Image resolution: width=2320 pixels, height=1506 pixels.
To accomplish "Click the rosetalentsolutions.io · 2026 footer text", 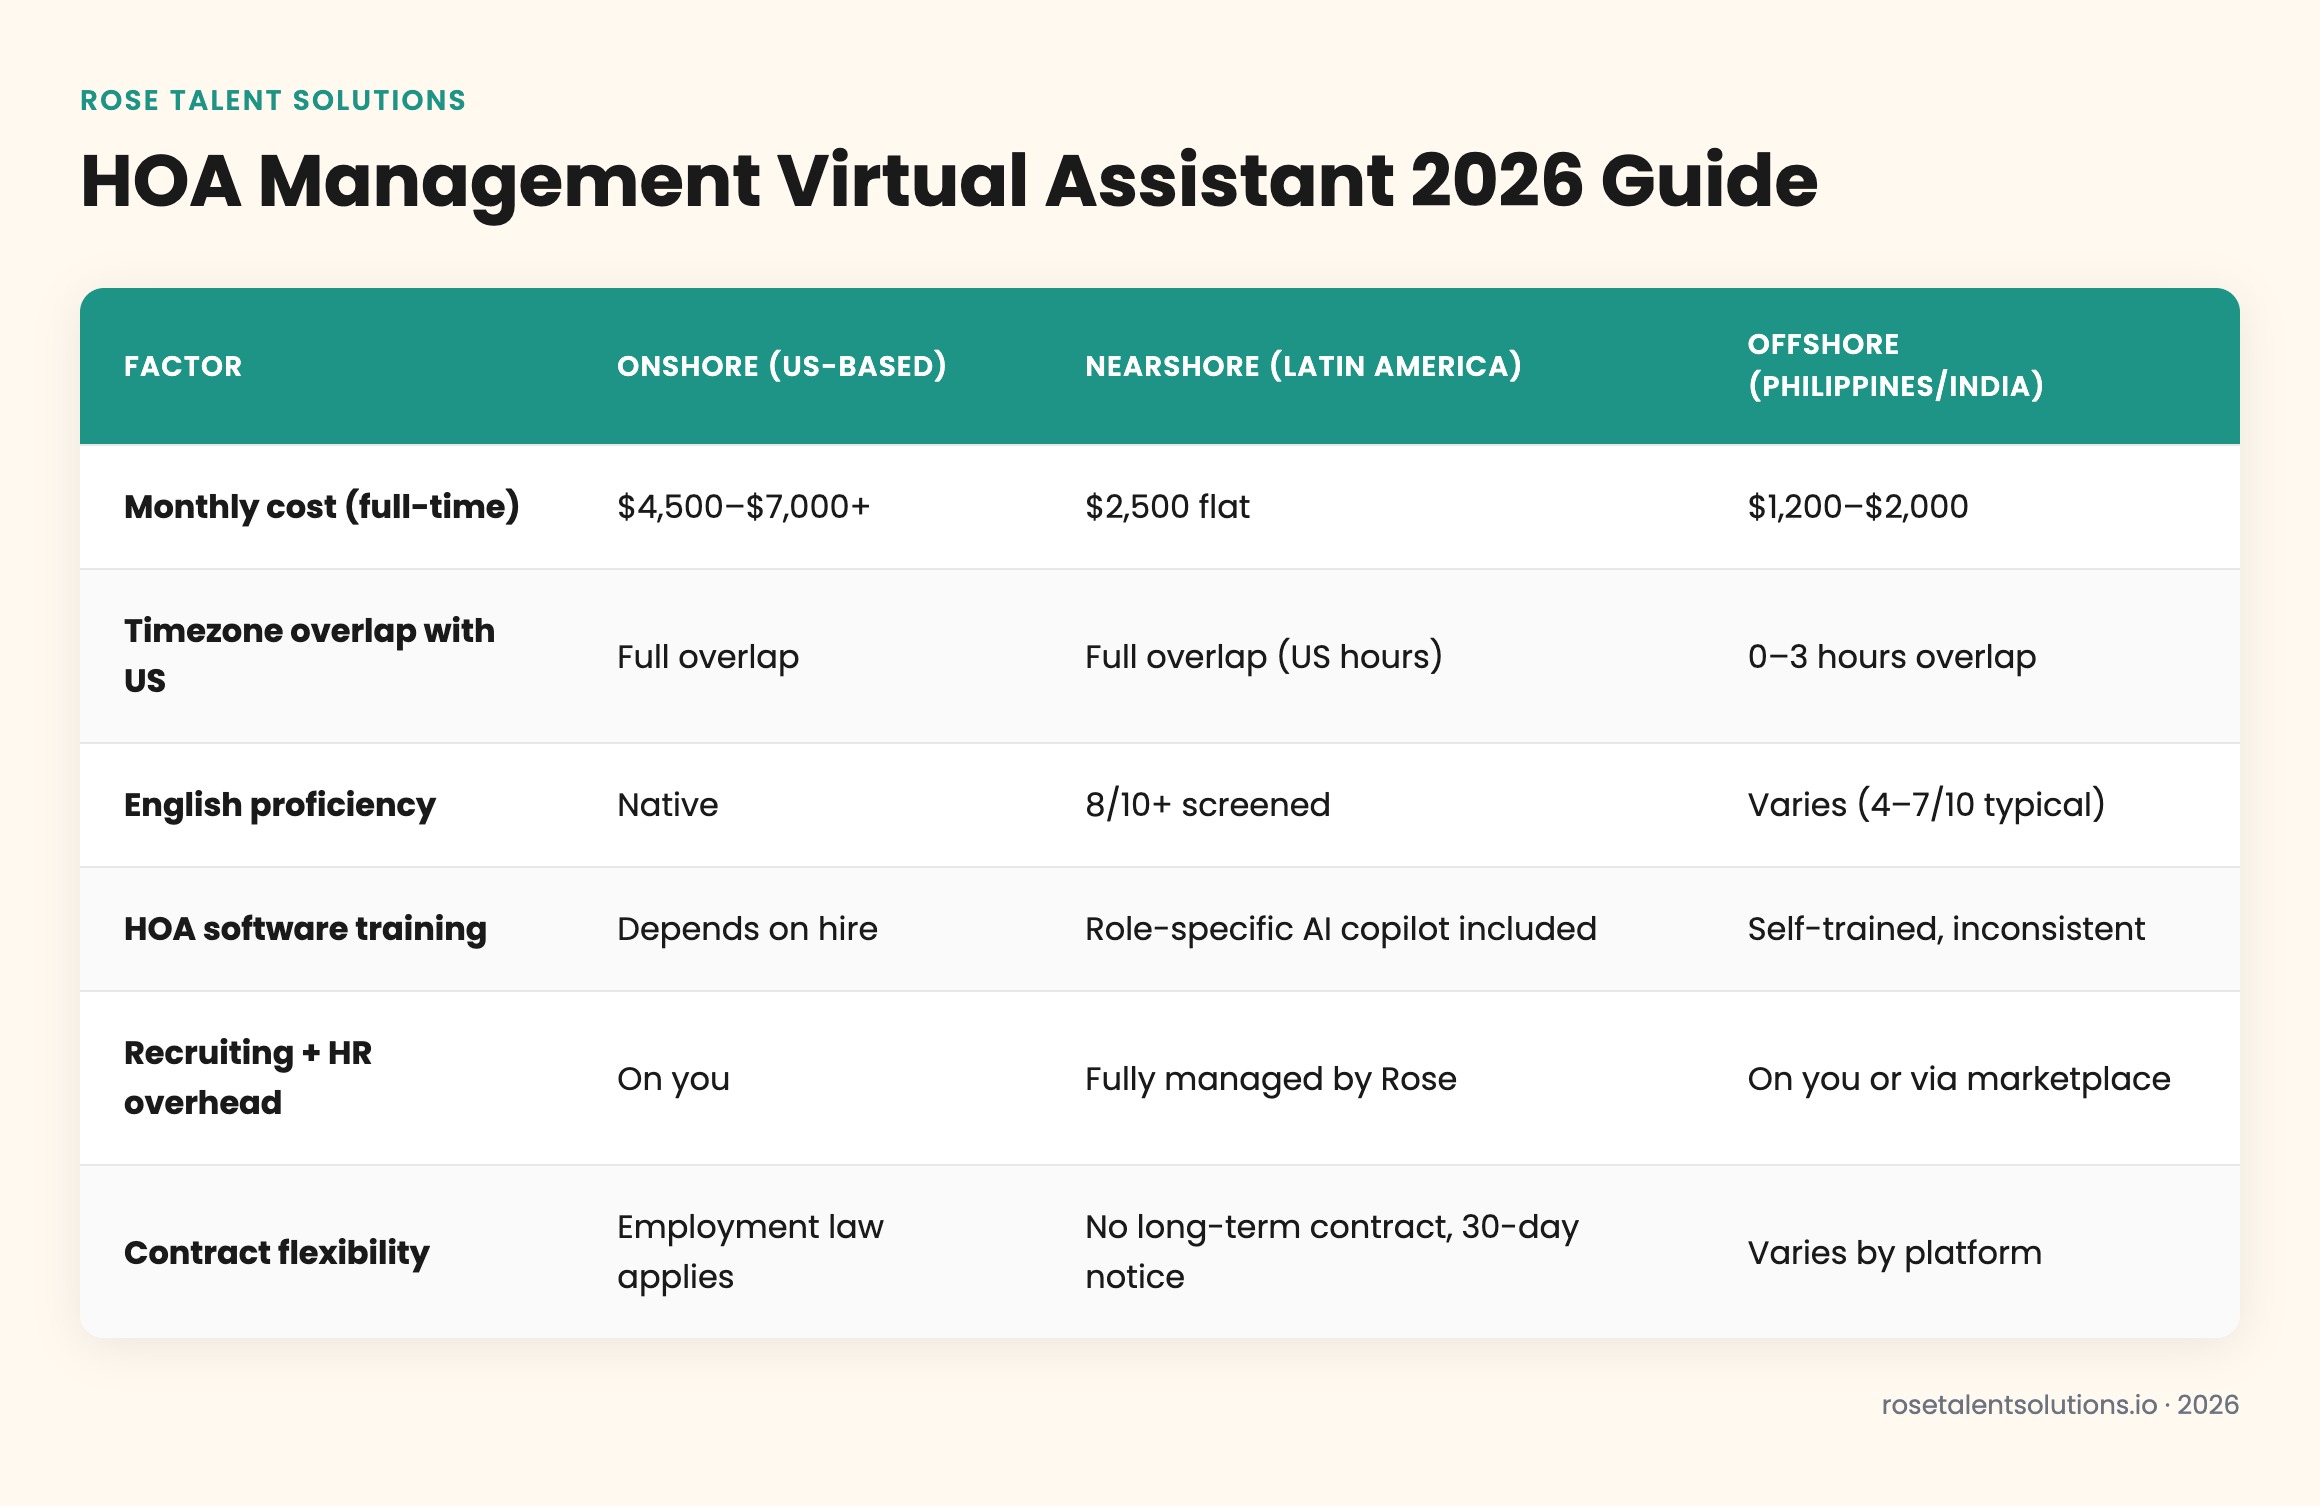I will tap(2060, 1405).
